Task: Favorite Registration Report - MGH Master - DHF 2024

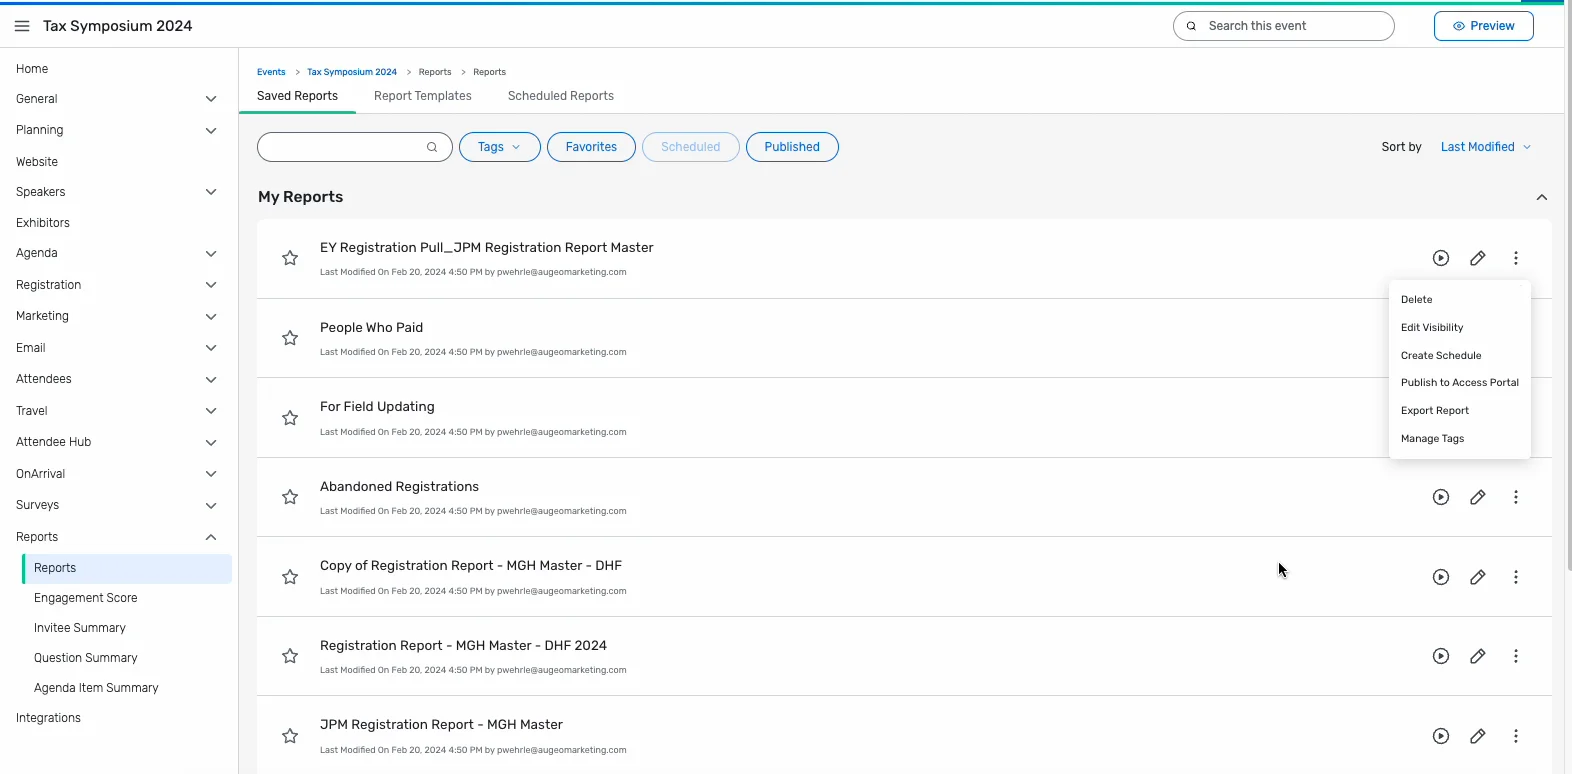Action: pos(290,656)
